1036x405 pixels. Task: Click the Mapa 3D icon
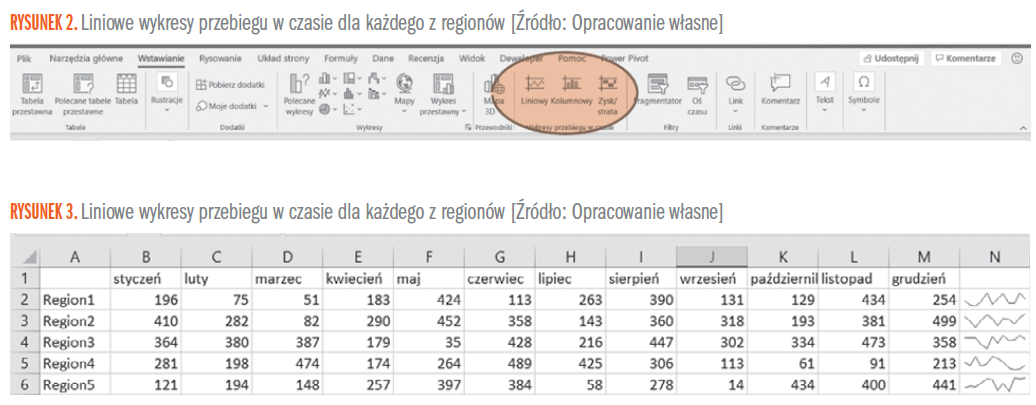click(x=493, y=92)
